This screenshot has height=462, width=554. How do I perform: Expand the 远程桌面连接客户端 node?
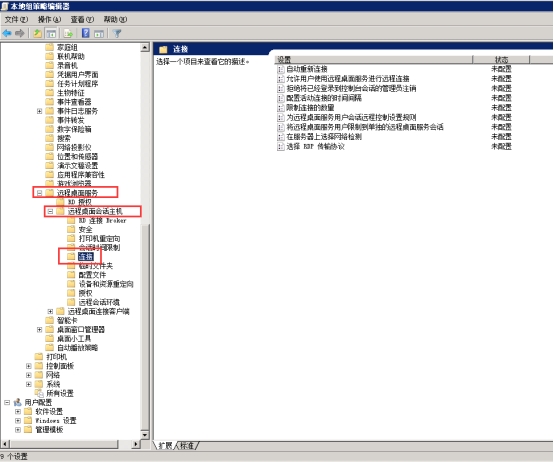[50, 312]
